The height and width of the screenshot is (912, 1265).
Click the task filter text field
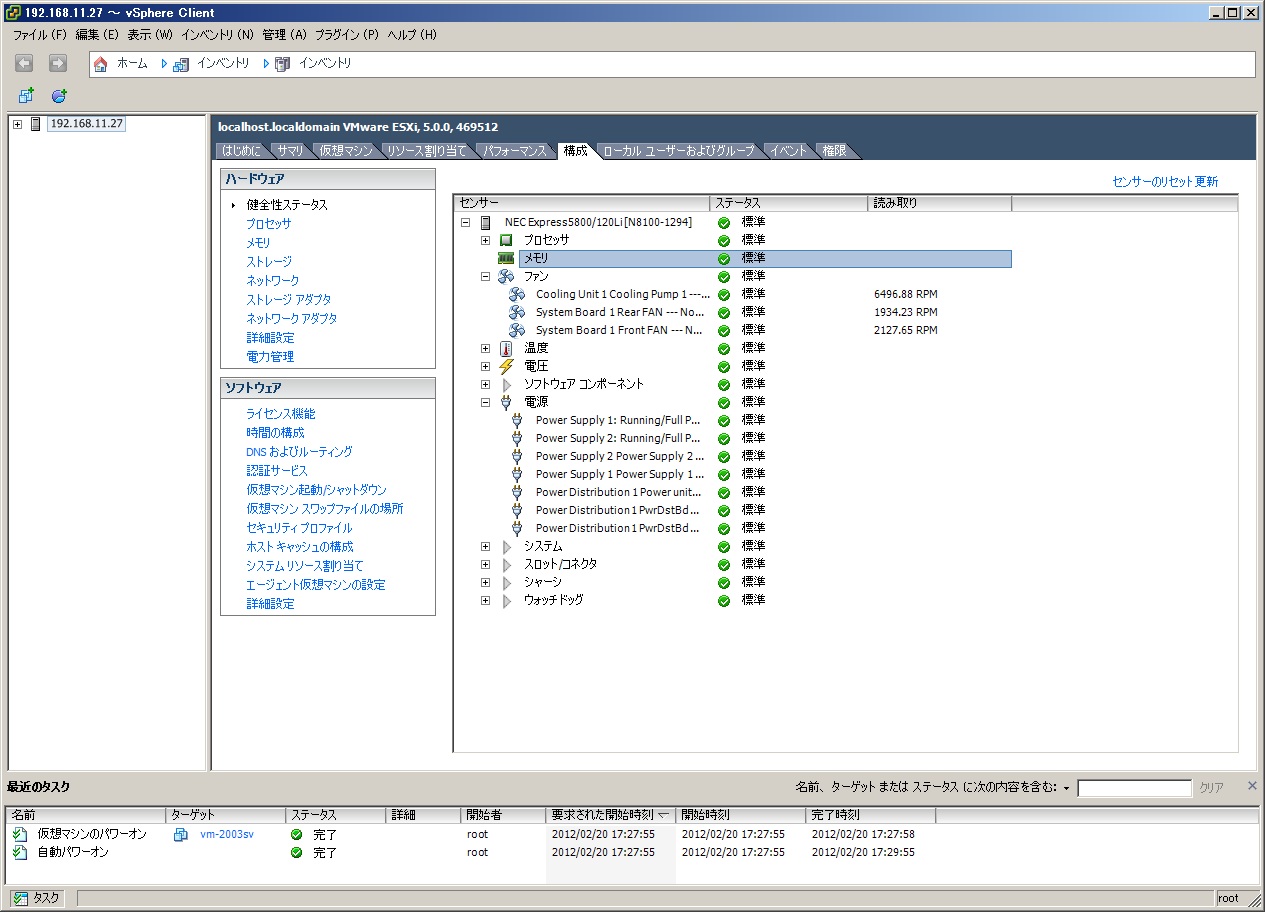point(1134,788)
